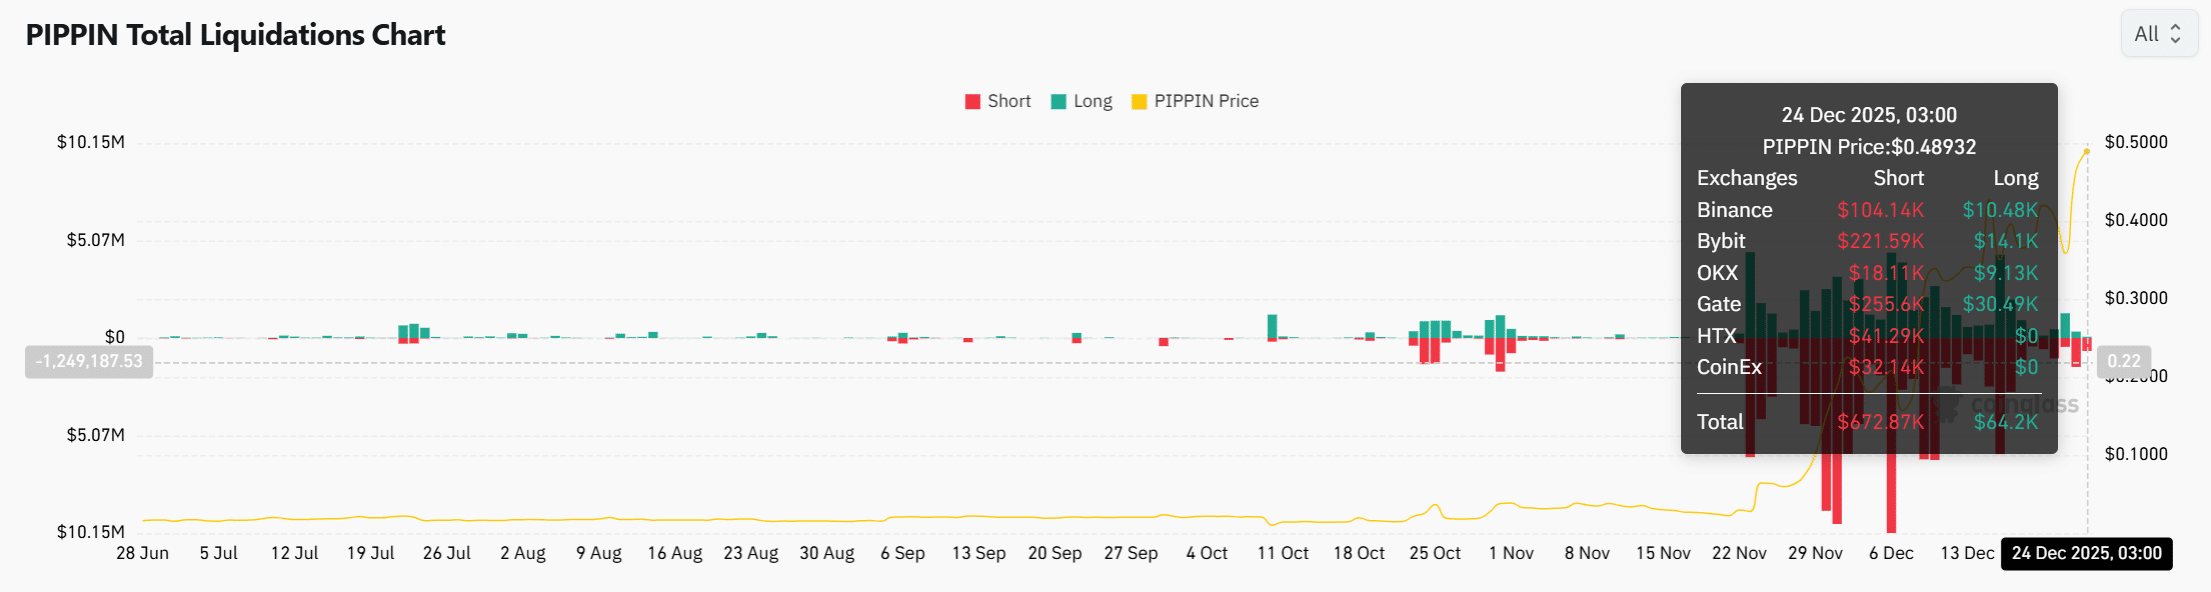Click the -1,249,187.53 value label on left axis
The image size is (2211, 592).
pyautogui.click(x=88, y=361)
